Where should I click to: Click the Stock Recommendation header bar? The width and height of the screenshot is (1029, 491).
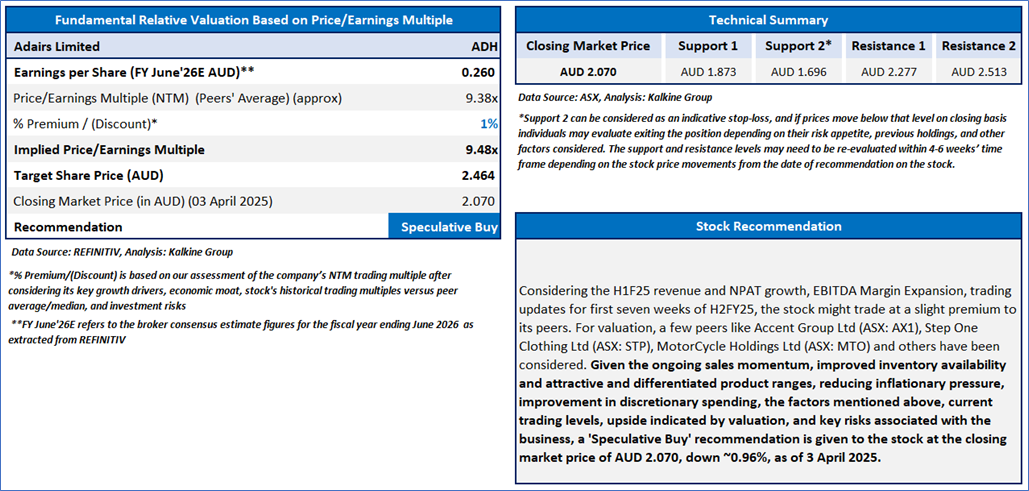tap(768, 226)
